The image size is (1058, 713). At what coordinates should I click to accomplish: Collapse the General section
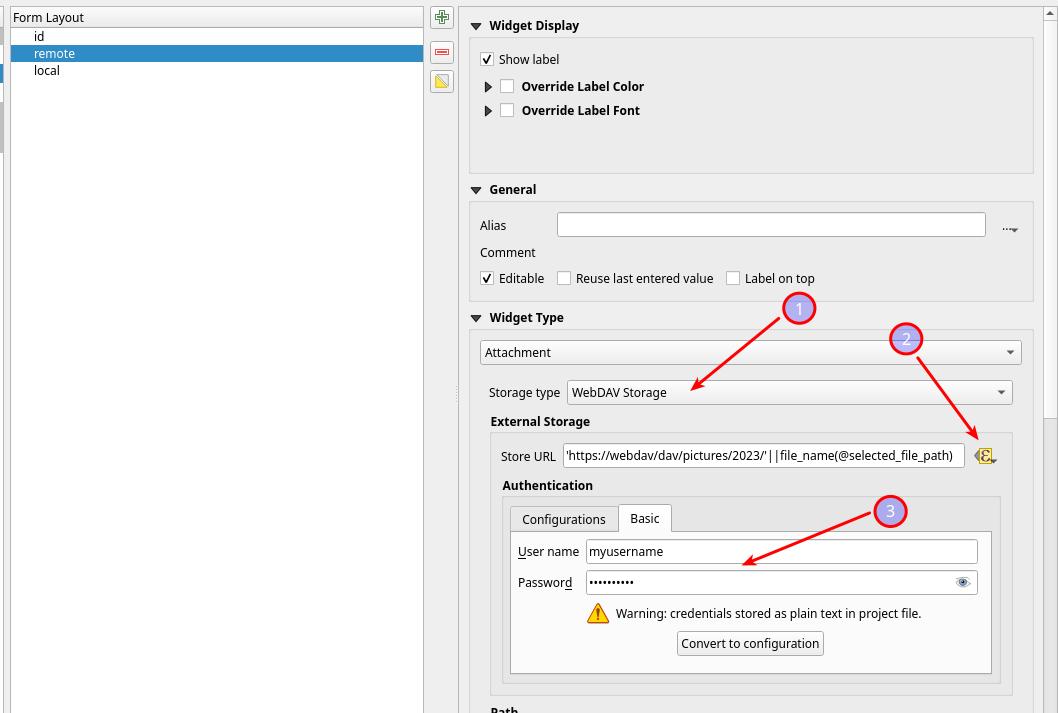[476, 190]
